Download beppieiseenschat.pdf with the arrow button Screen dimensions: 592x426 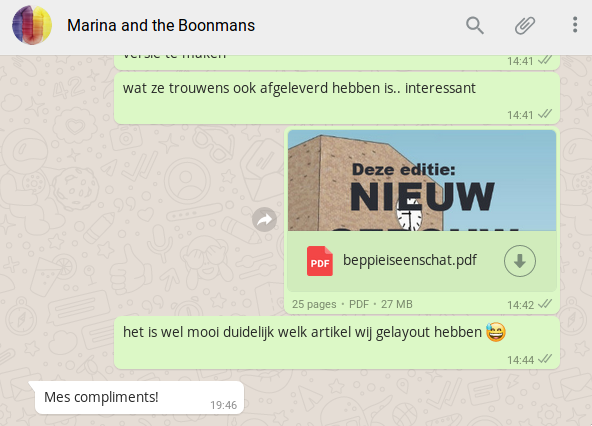point(520,261)
